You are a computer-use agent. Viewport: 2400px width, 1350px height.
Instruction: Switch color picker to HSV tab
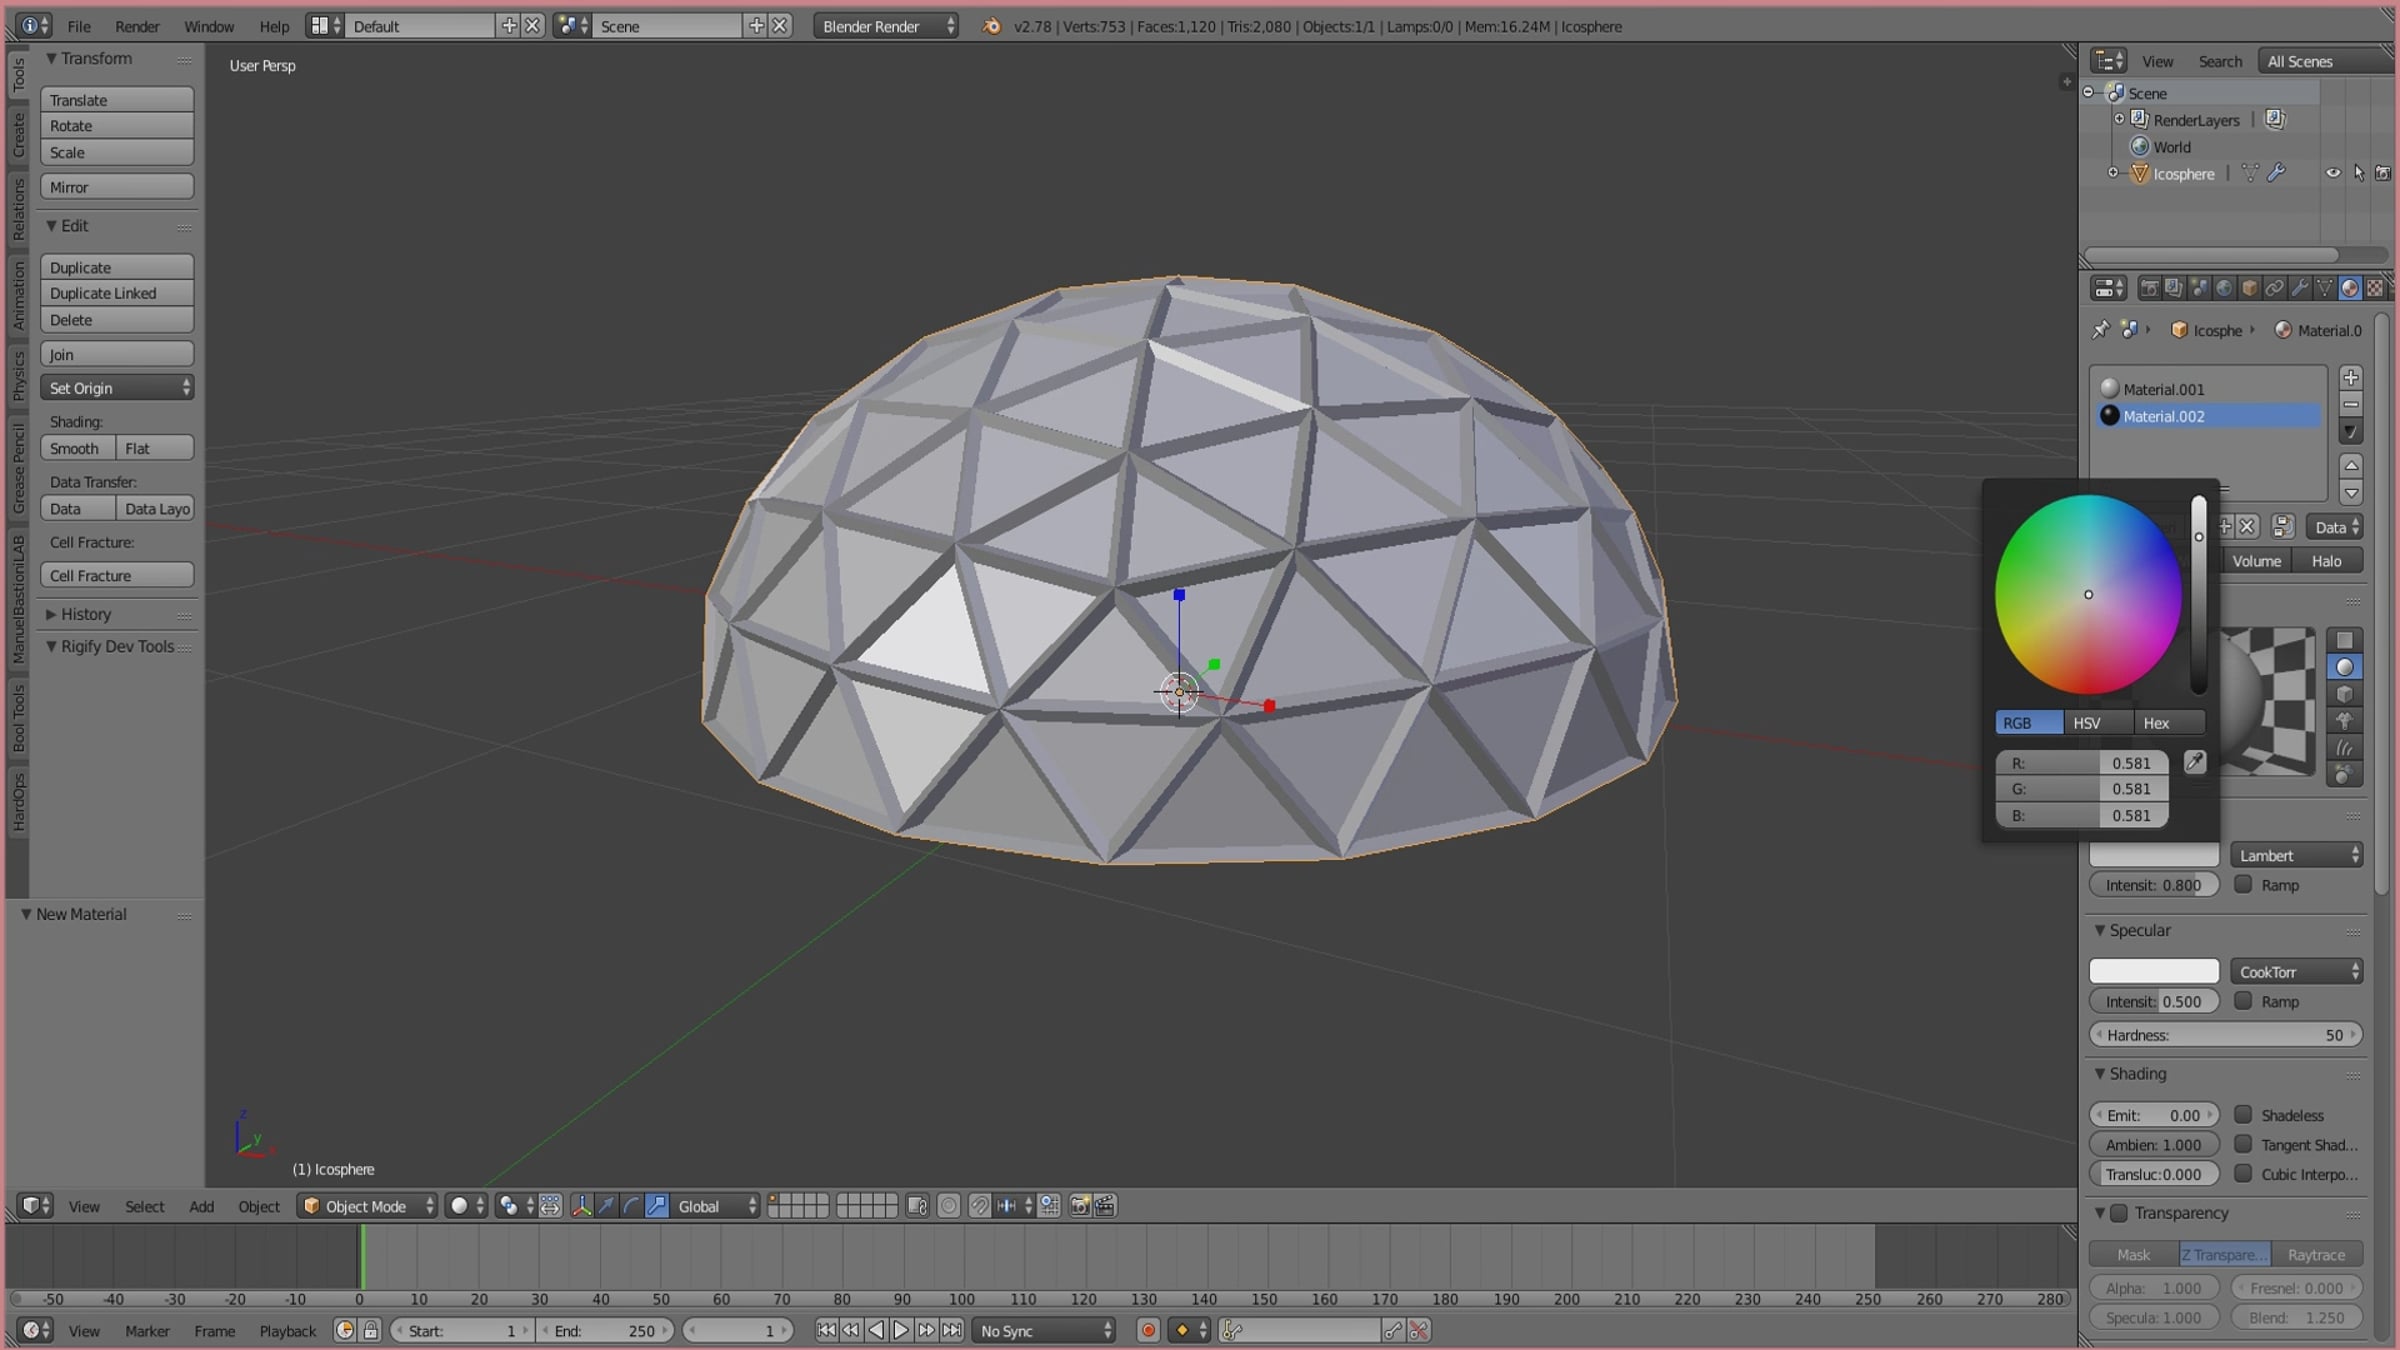tap(2086, 722)
